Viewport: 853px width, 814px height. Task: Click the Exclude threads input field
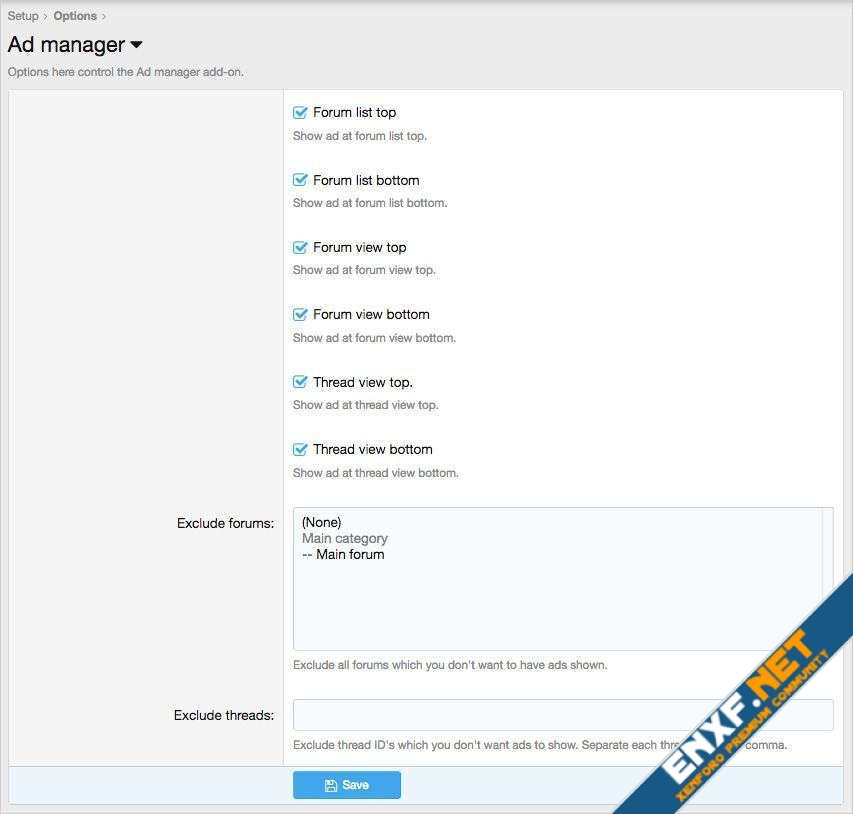(562, 715)
